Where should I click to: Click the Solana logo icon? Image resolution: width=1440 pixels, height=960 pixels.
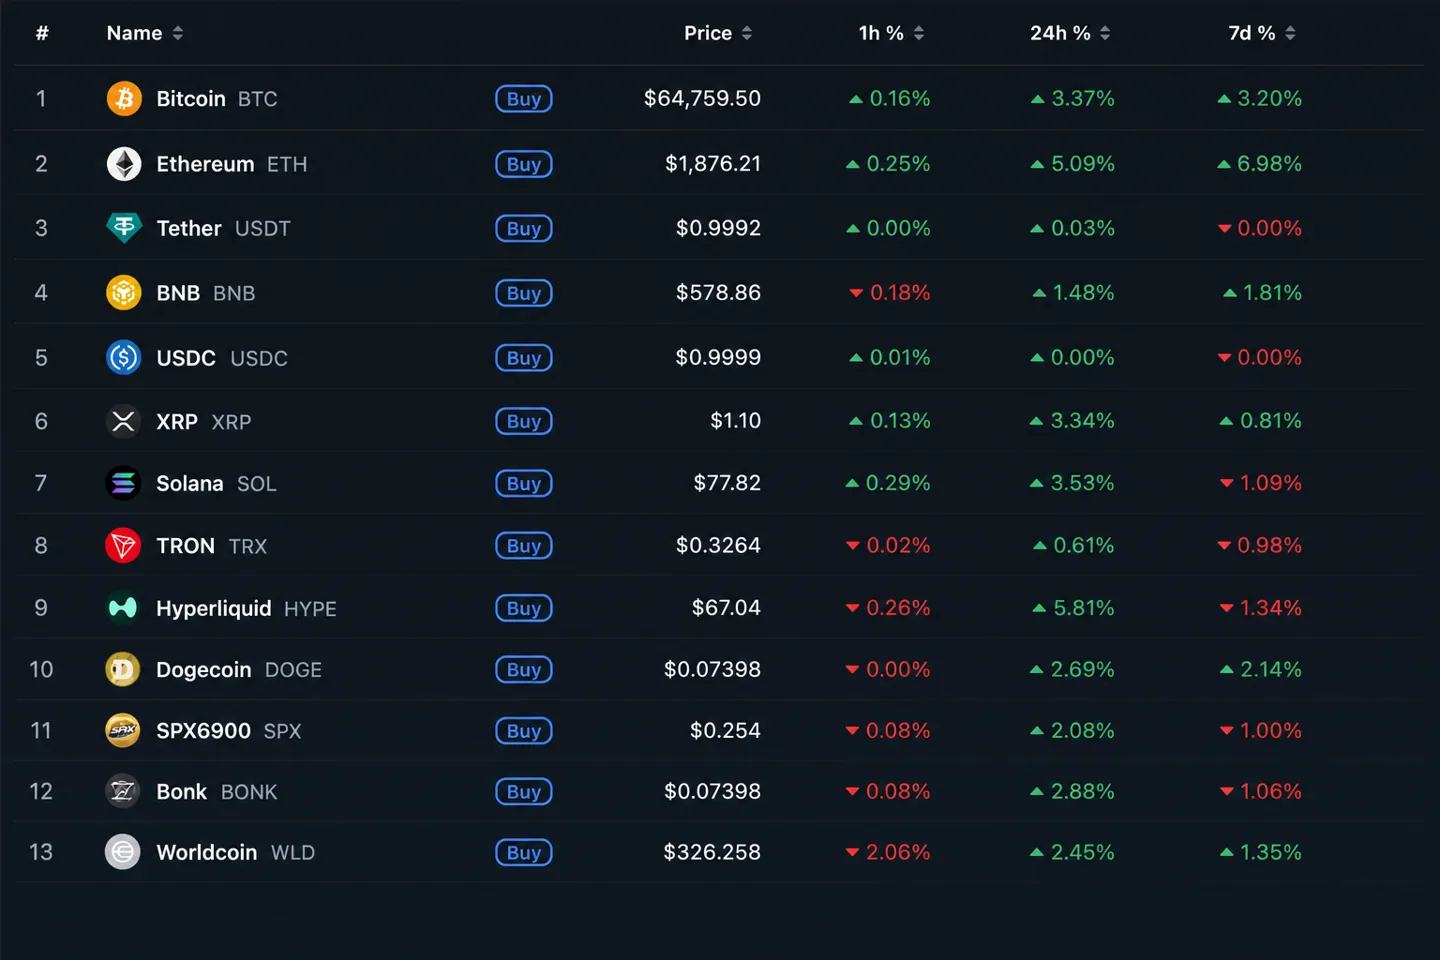point(124,484)
